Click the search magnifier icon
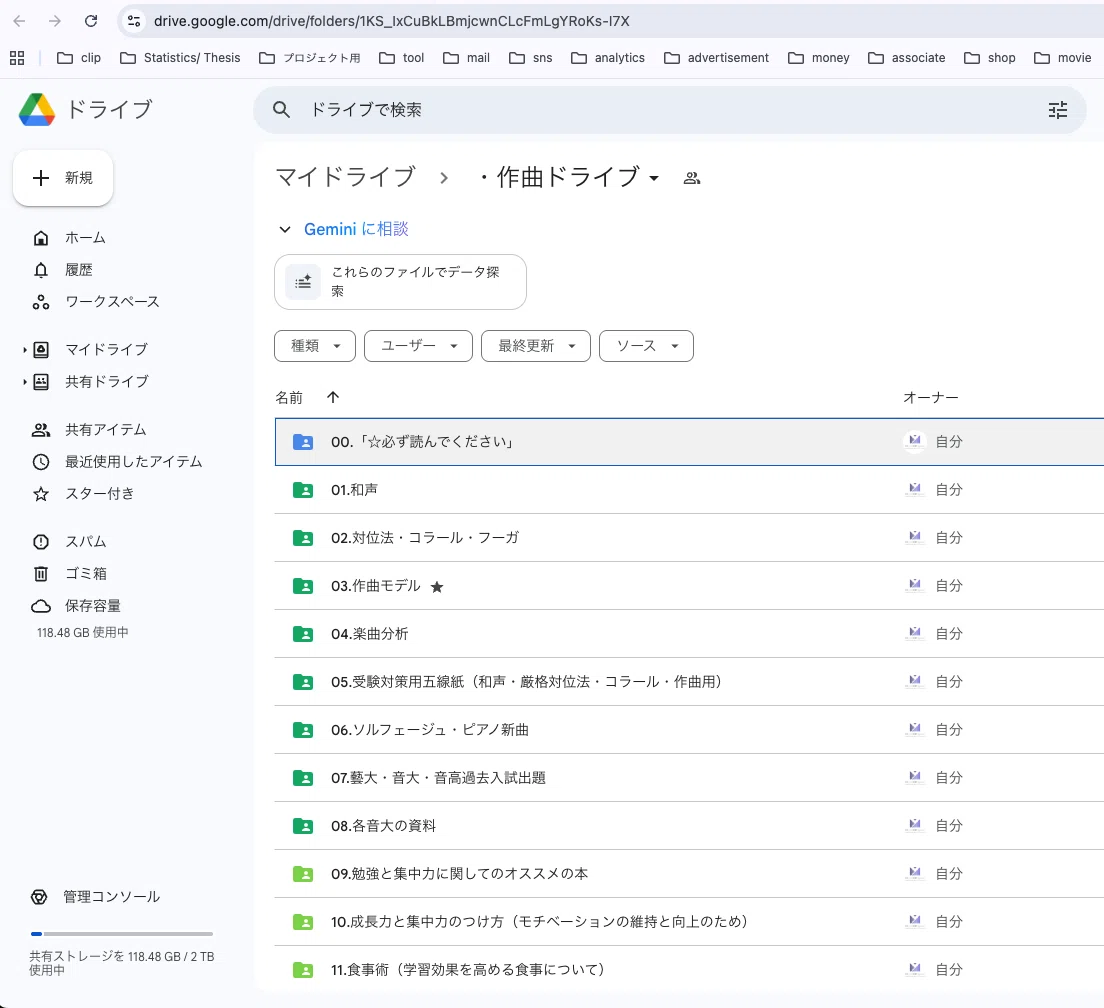Image resolution: width=1104 pixels, height=1008 pixels. click(x=281, y=110)
